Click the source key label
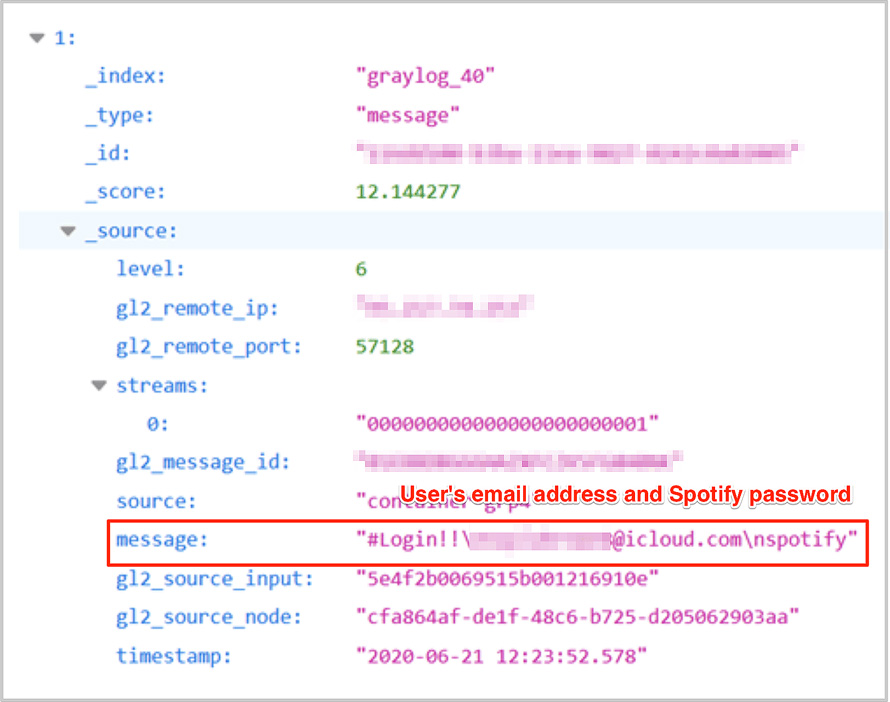 point(156,501)
